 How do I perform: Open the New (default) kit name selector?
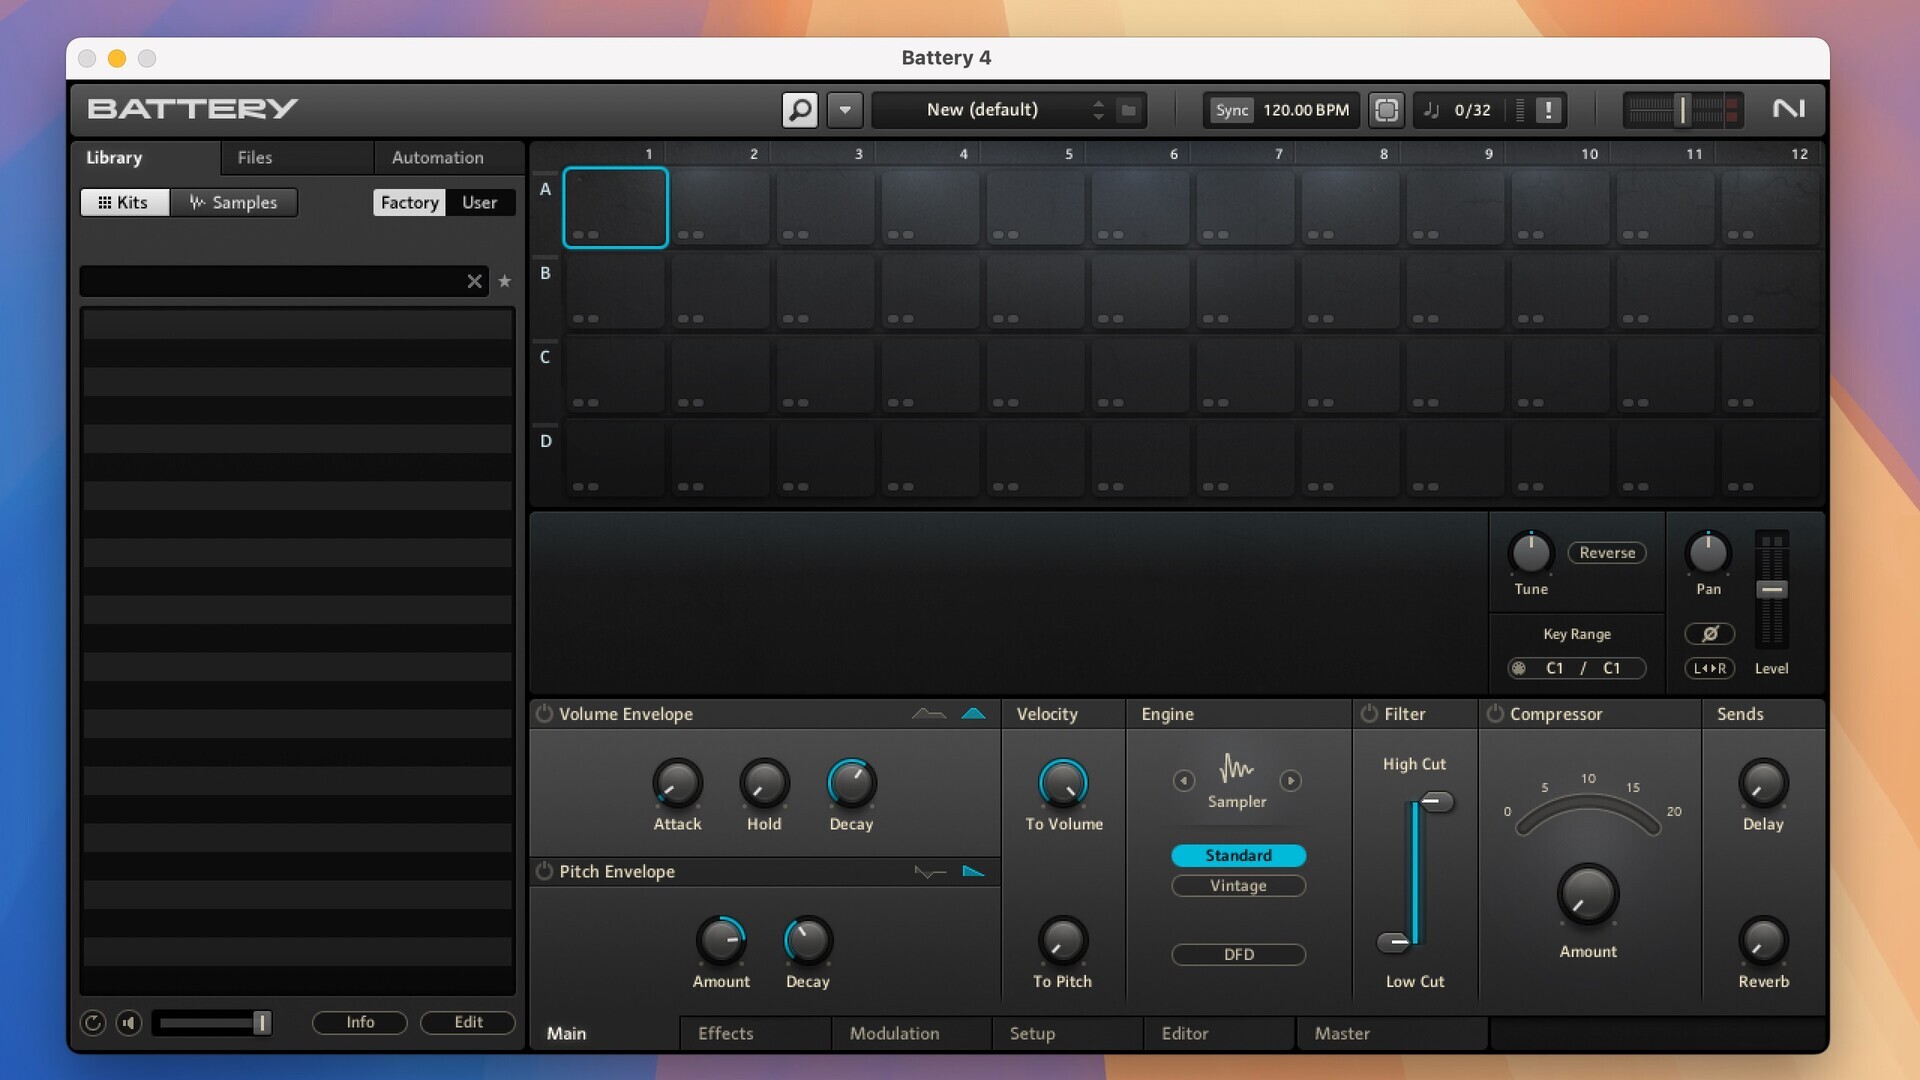pos(982,110)
